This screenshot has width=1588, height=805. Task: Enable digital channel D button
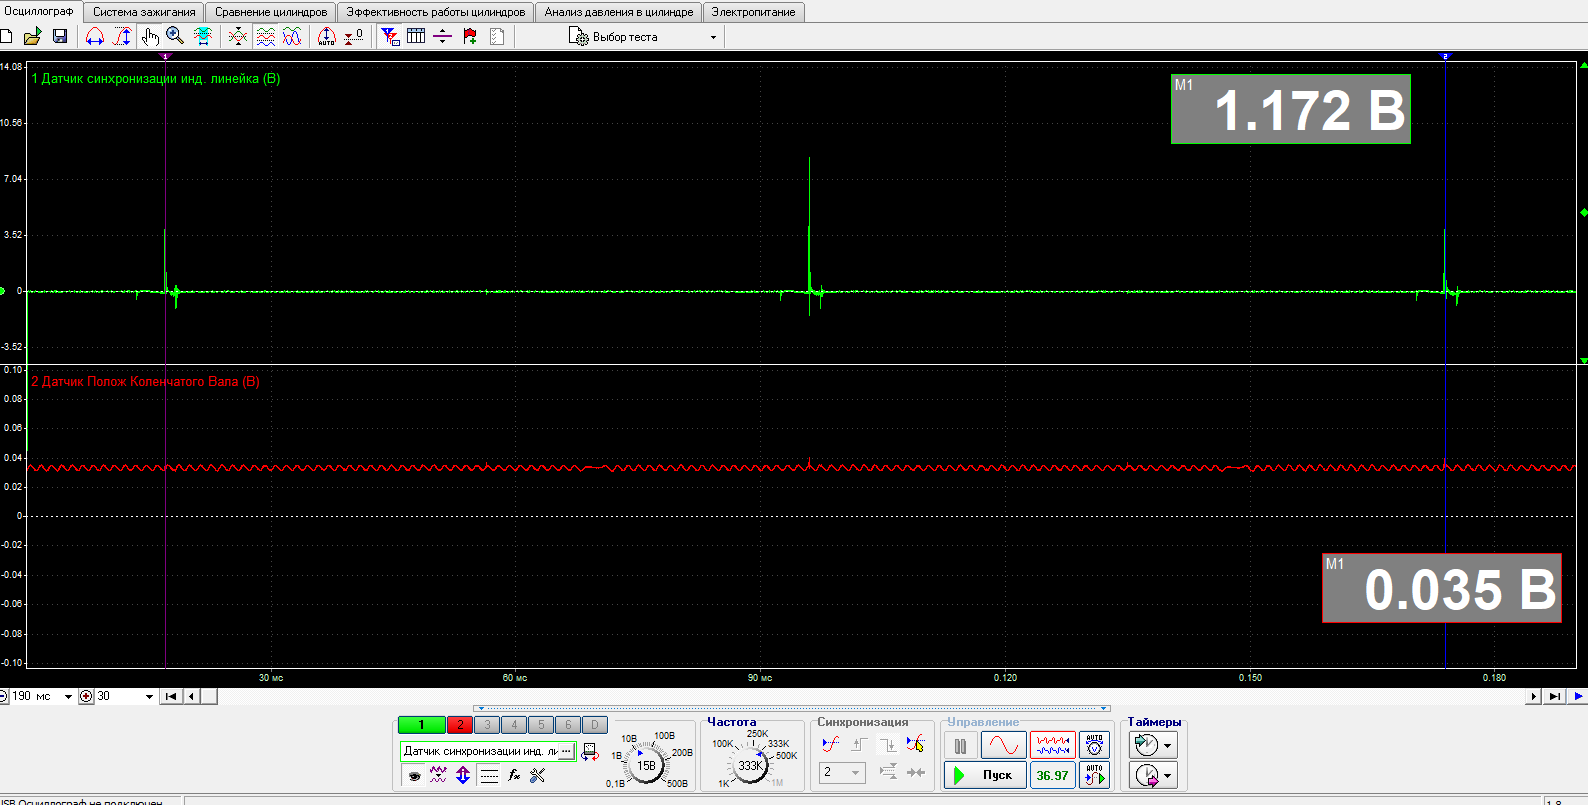594,725
